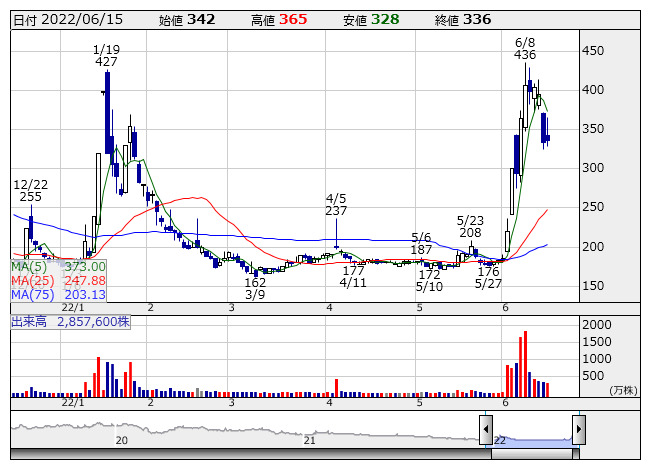Click year 21 in the overview timeline
This screenshot has height=470, width=653.
point(310,440)
